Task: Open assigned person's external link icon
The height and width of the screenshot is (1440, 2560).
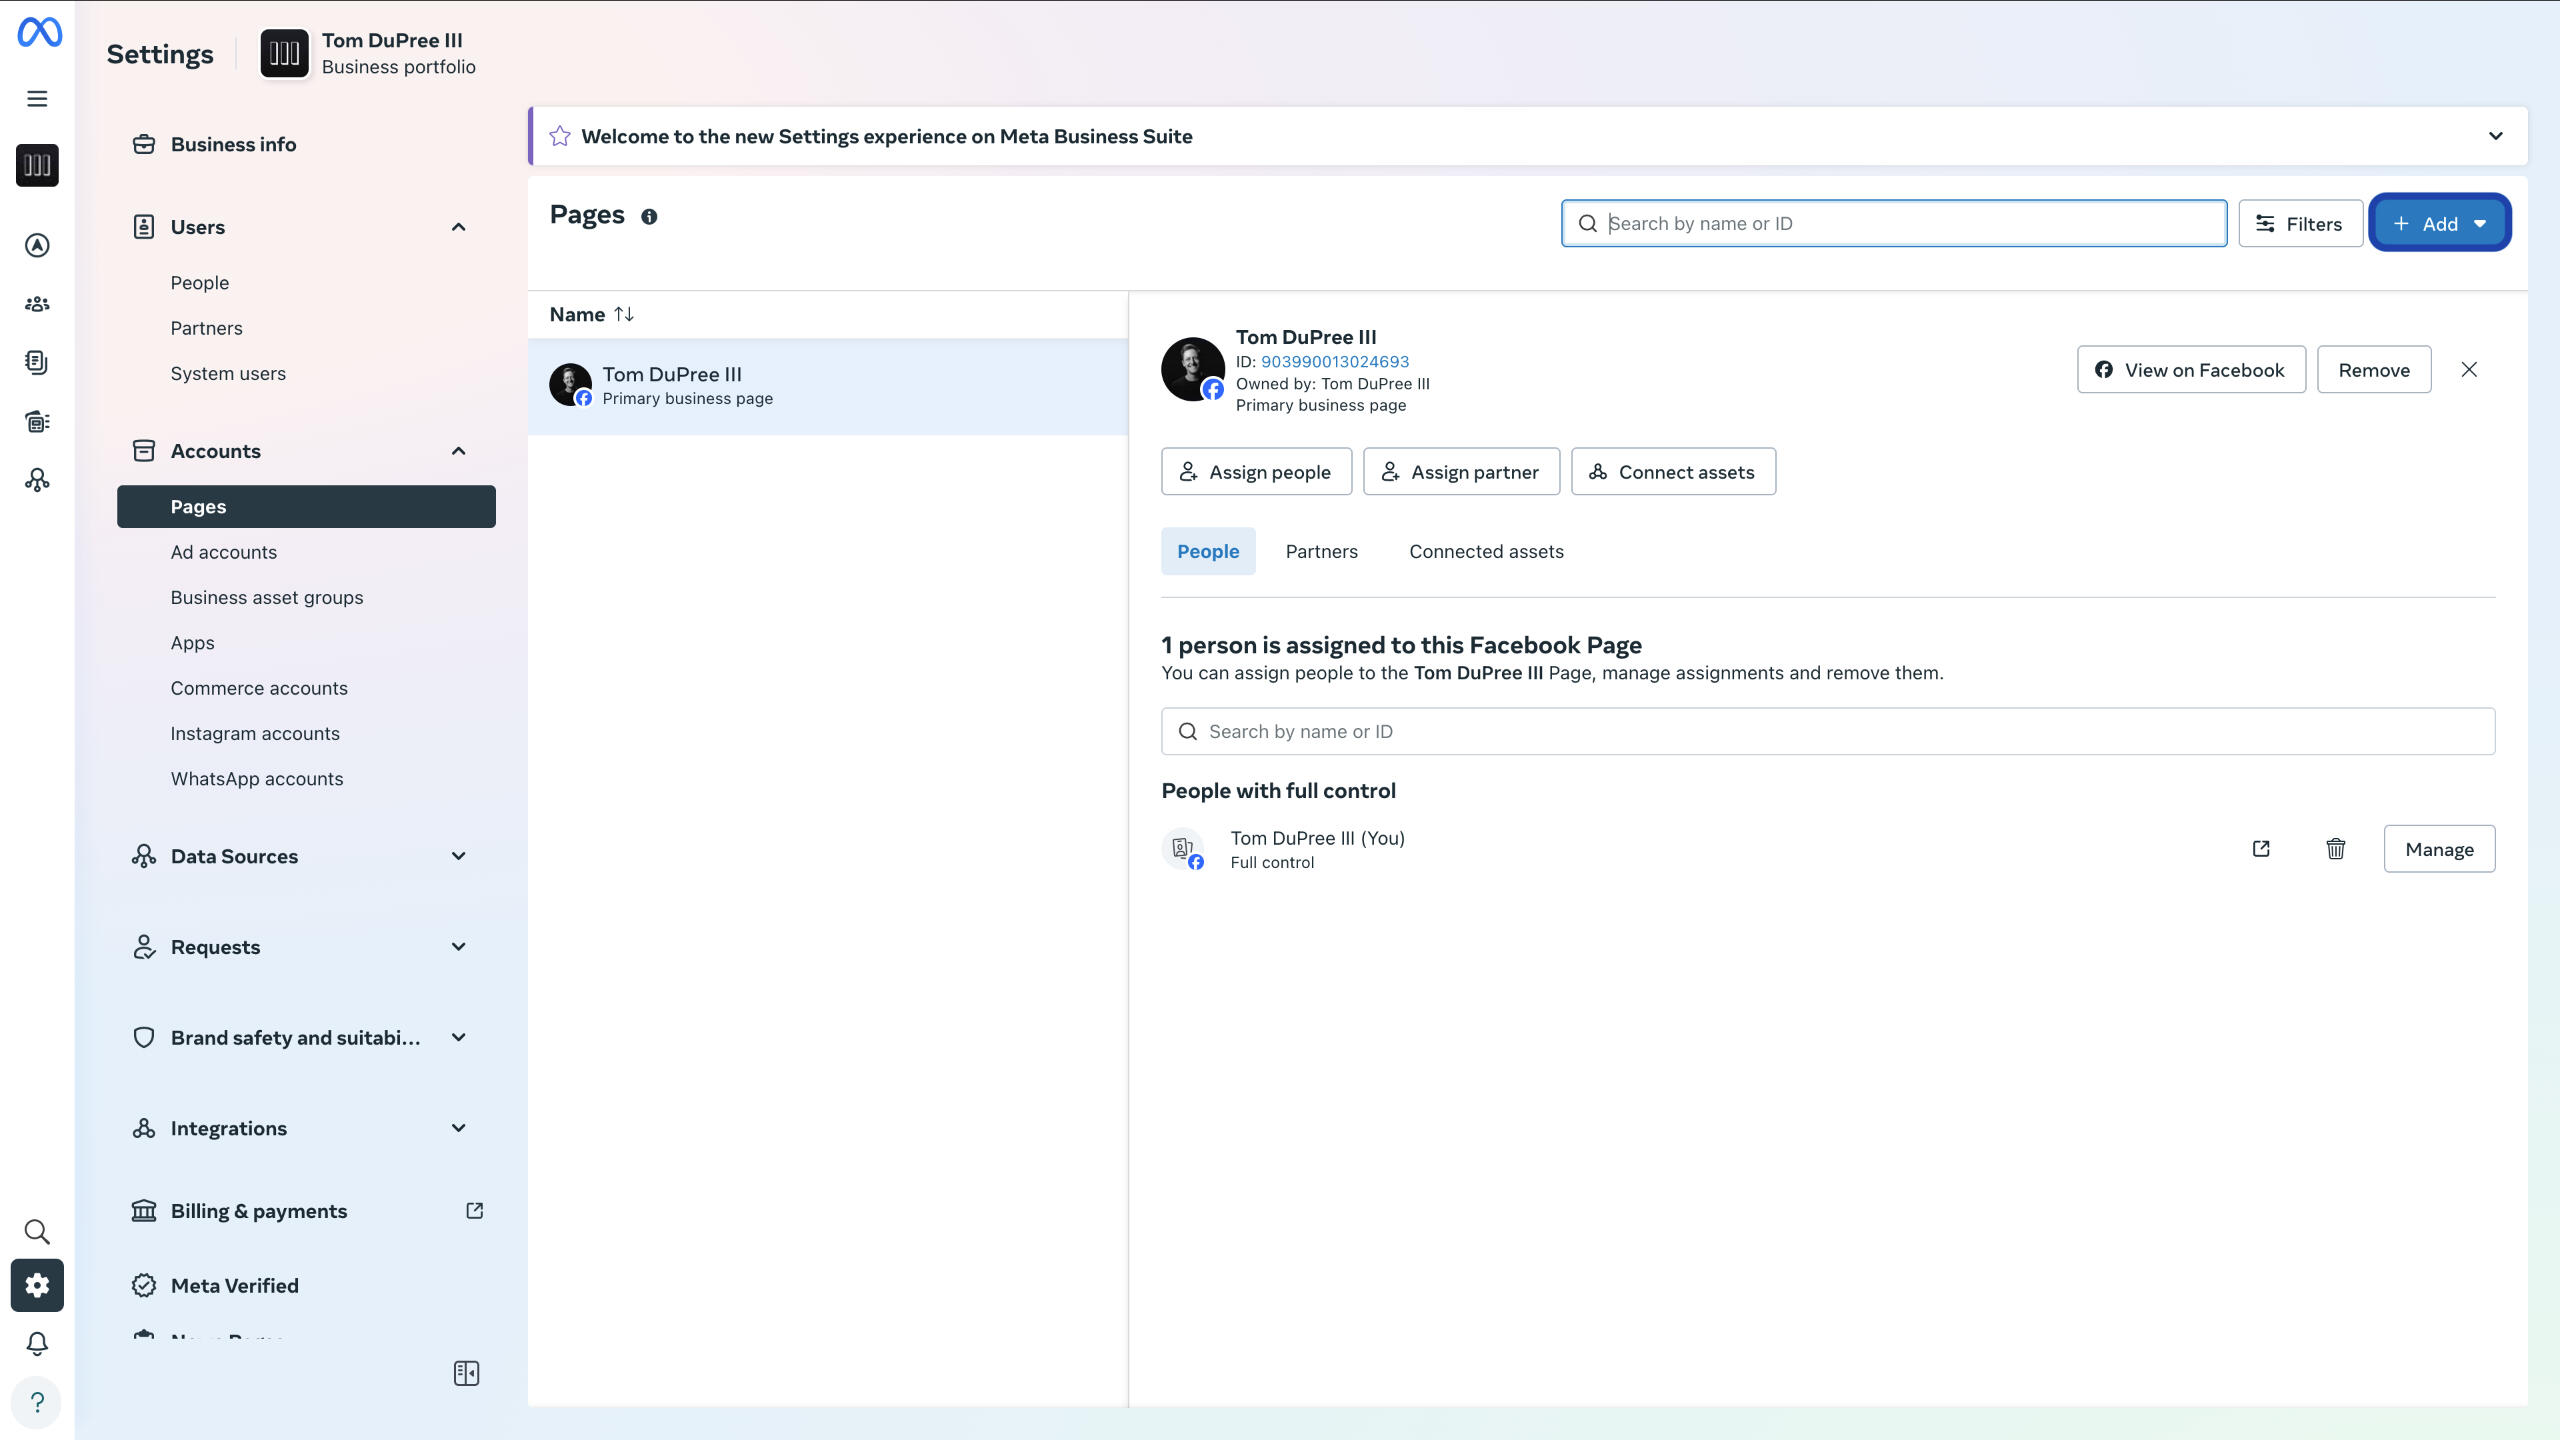Action: pyautogui.click(x=2261, y=849)
